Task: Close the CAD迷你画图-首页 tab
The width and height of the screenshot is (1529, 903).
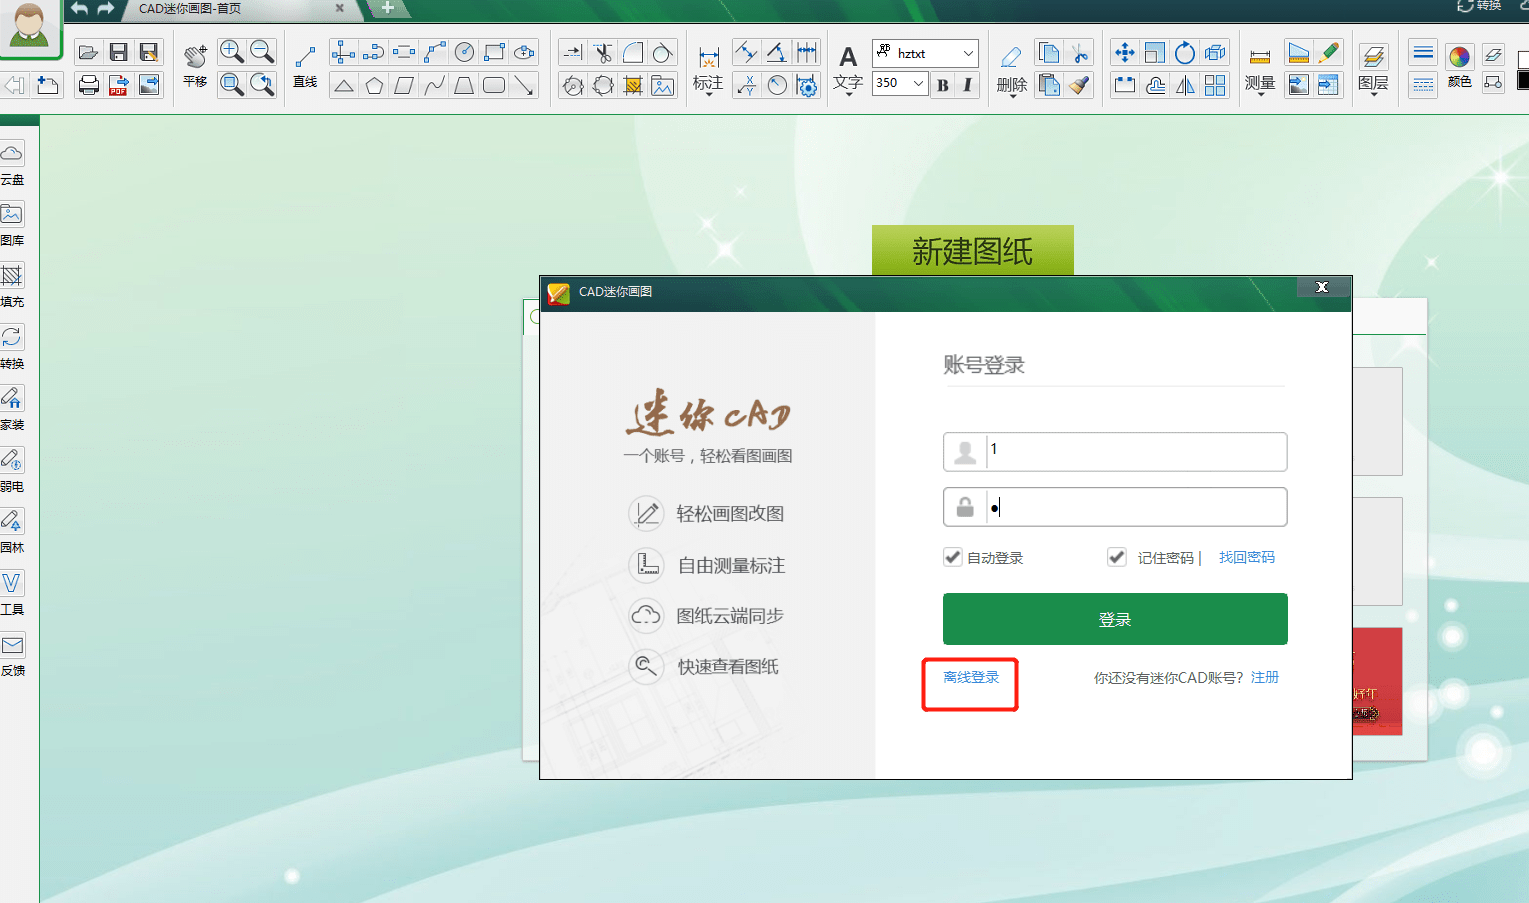Action: [x=339, y=8]
